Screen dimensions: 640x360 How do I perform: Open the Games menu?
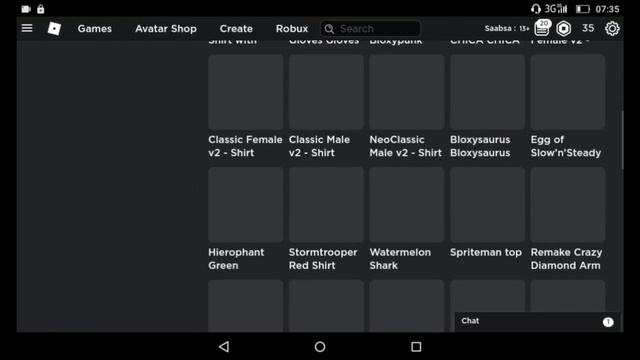[95, 29]
